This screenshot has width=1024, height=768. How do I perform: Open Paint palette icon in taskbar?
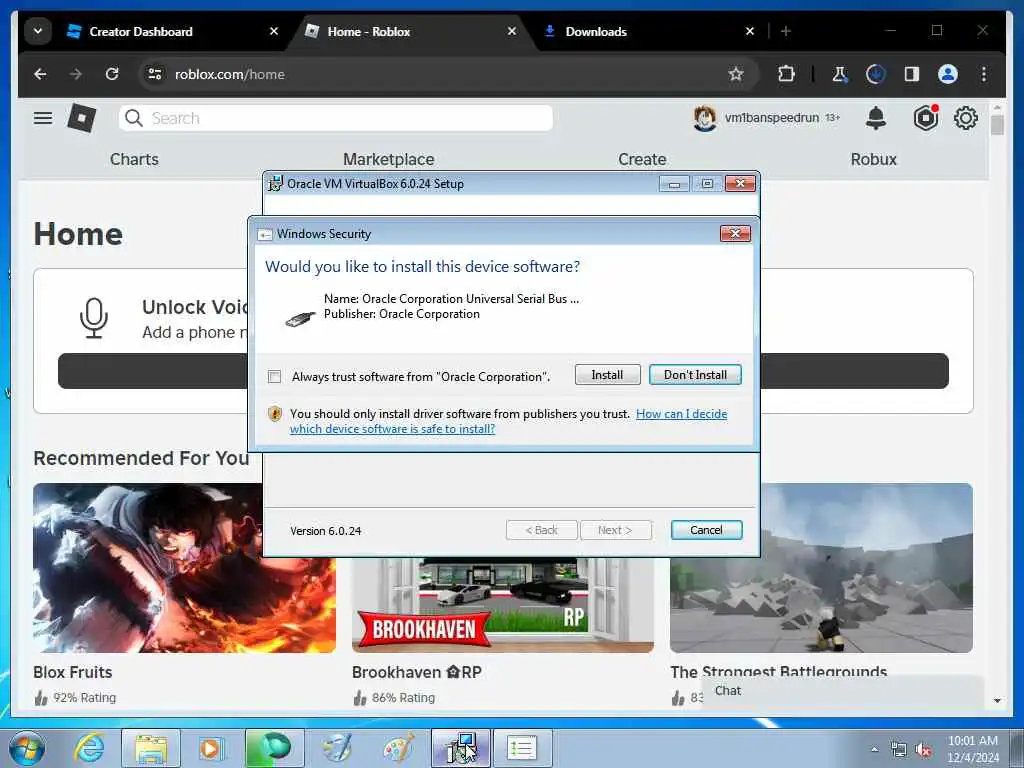pos(398,748)
